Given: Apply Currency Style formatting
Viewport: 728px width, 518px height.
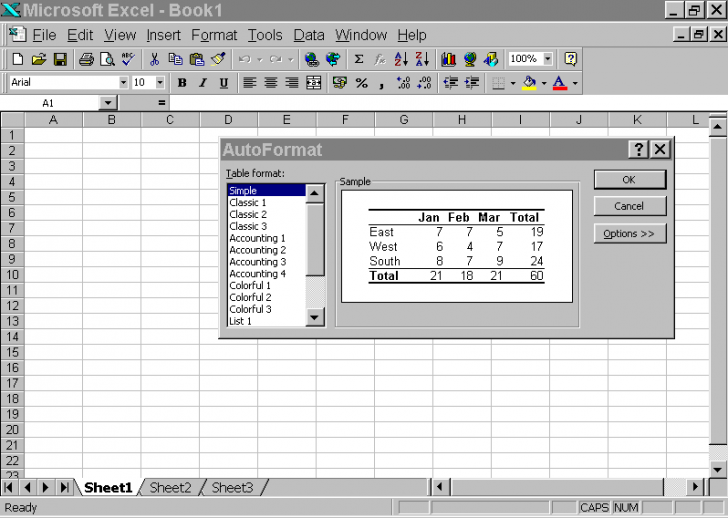Looking at the screenshot, I should pos(339,83).
